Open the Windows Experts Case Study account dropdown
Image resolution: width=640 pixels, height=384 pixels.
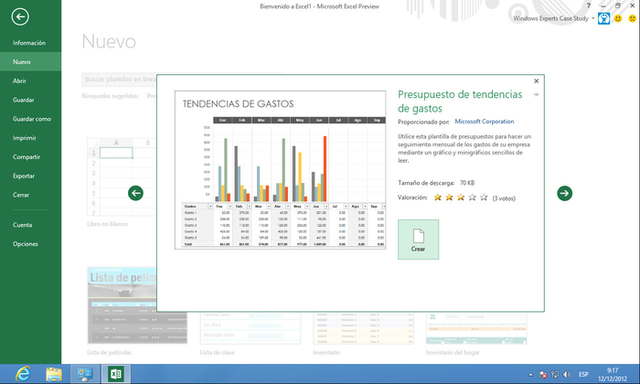click(553, 18)
